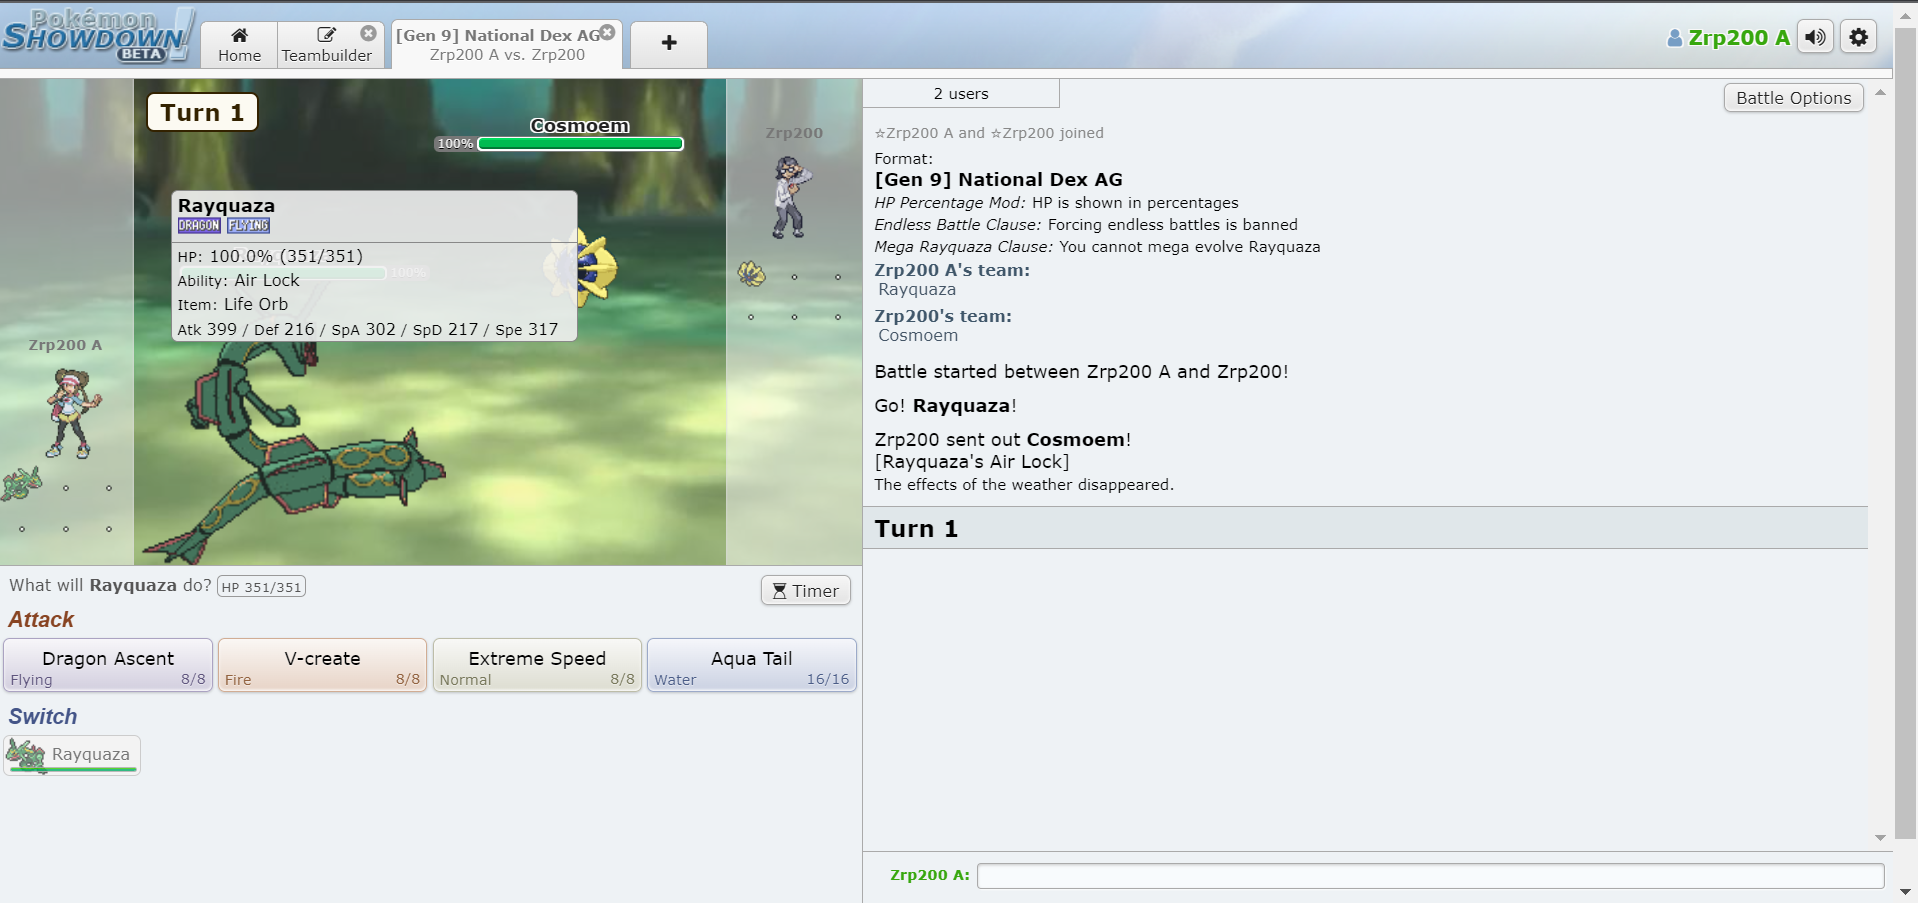Click chat log scroll down arrow
Image resolution: width=1918 pixels, height=903 pixels.
click(x=1880, y=838)
